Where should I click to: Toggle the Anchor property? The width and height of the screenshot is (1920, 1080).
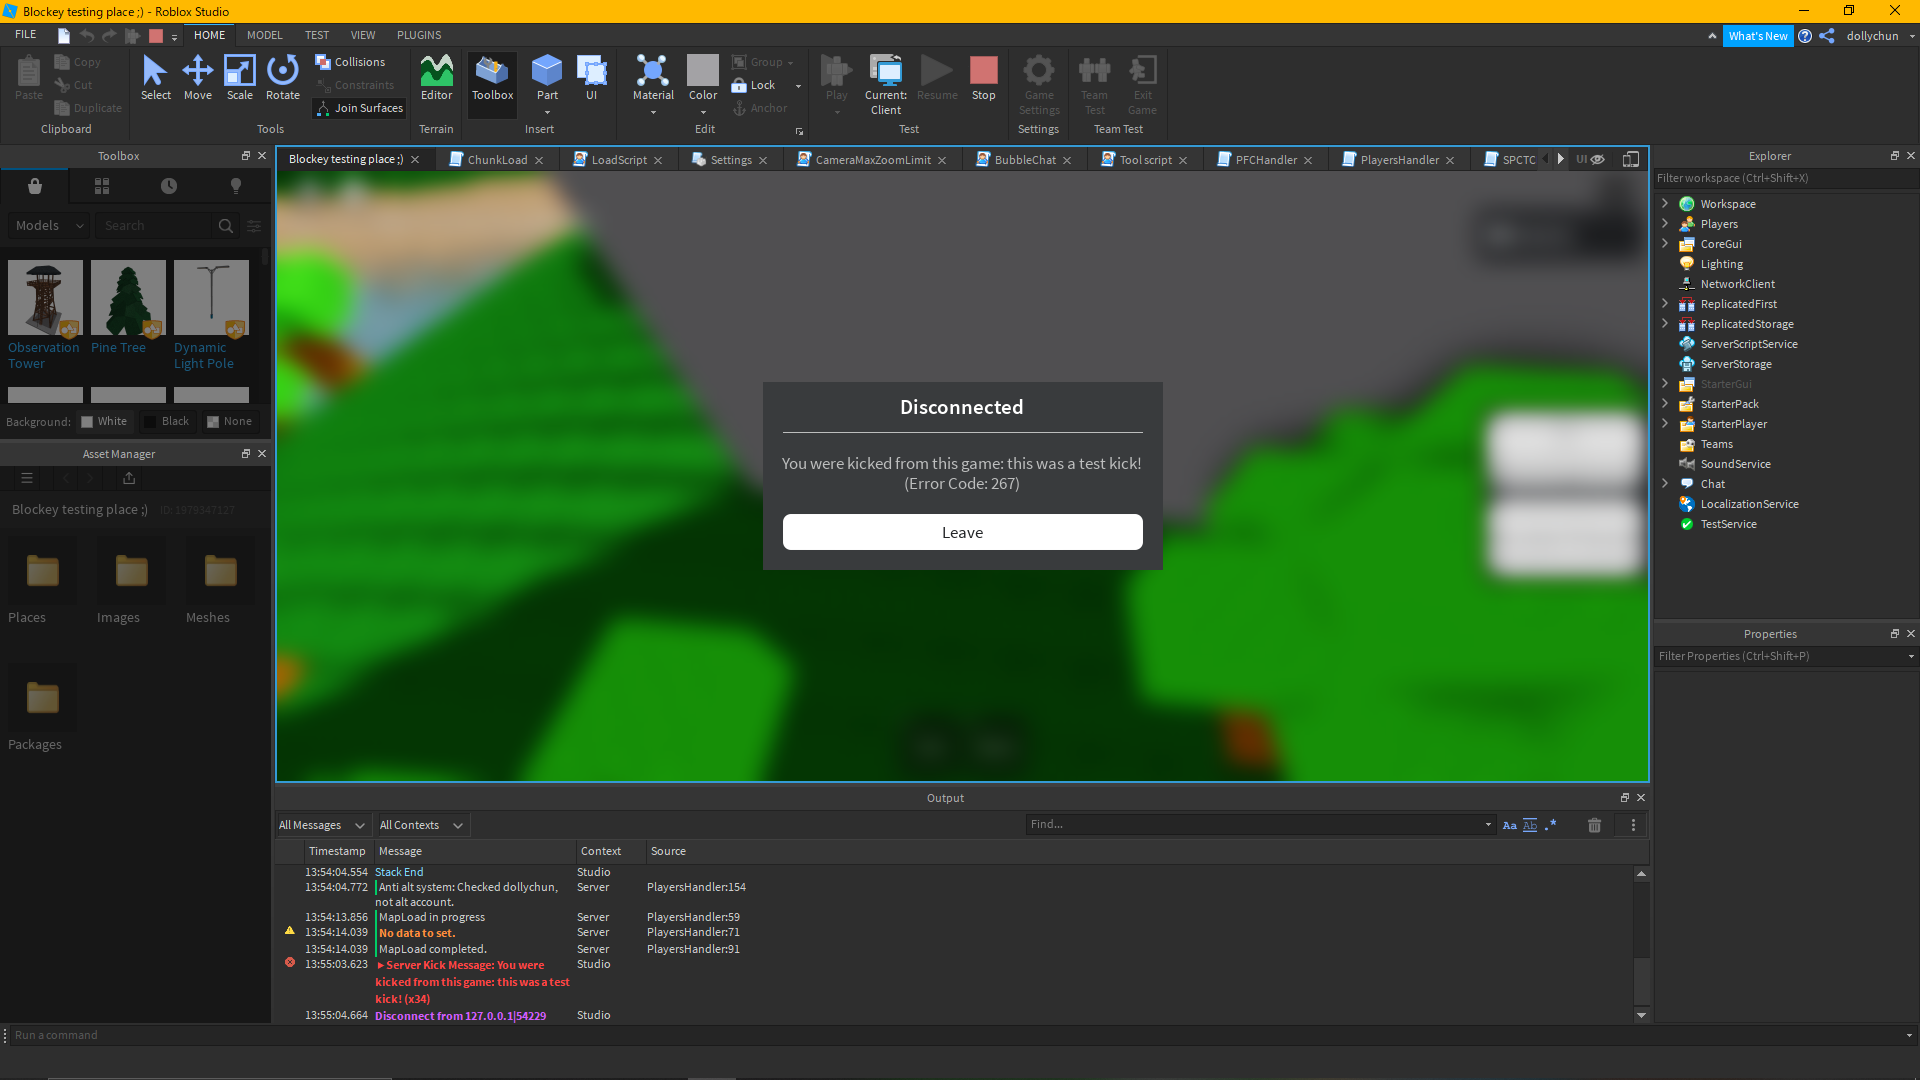point(762,108)
